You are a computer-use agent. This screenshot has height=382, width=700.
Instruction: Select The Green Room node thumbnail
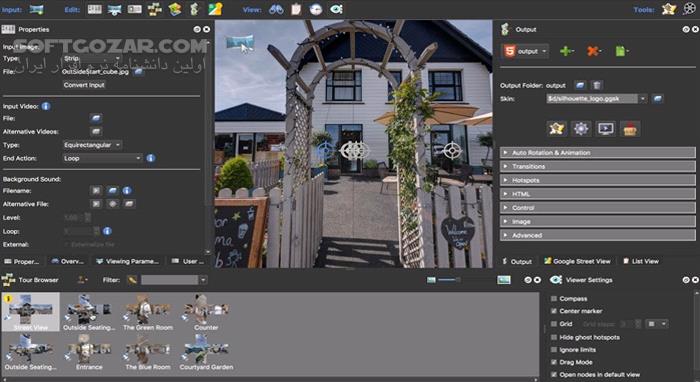[148, 312]
